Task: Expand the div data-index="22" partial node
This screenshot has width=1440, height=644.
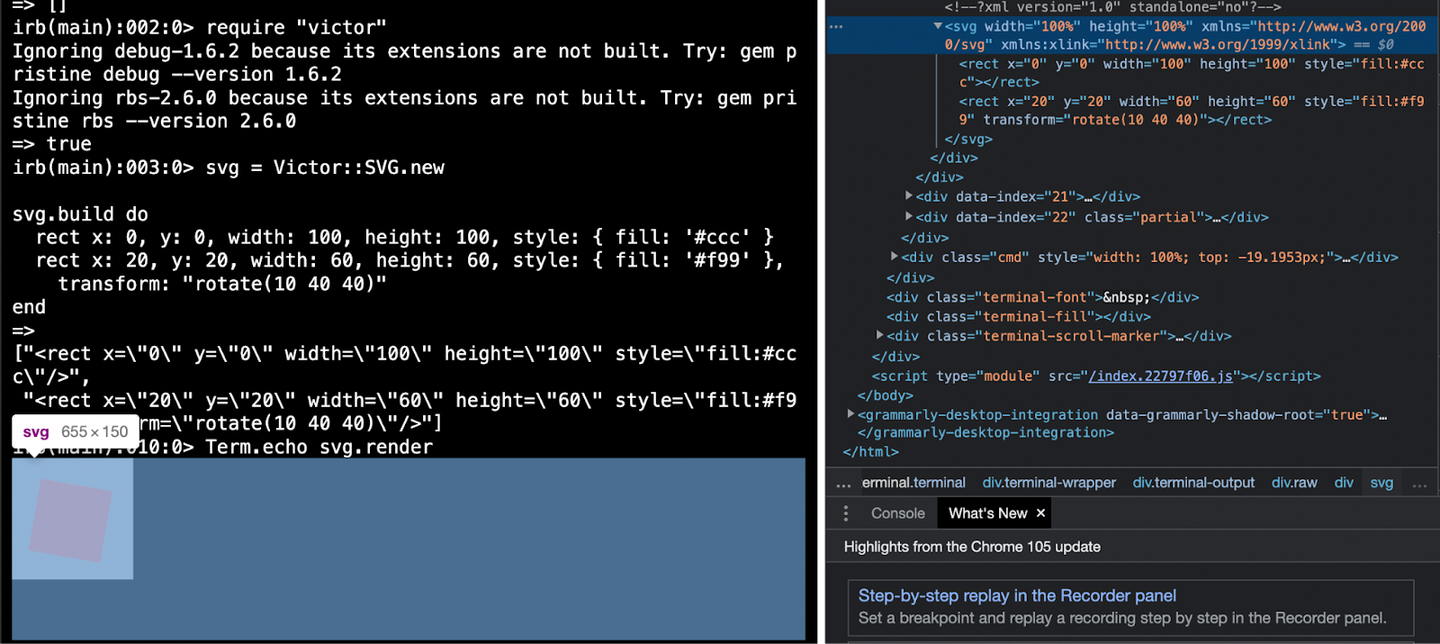Action: (909, 217)
